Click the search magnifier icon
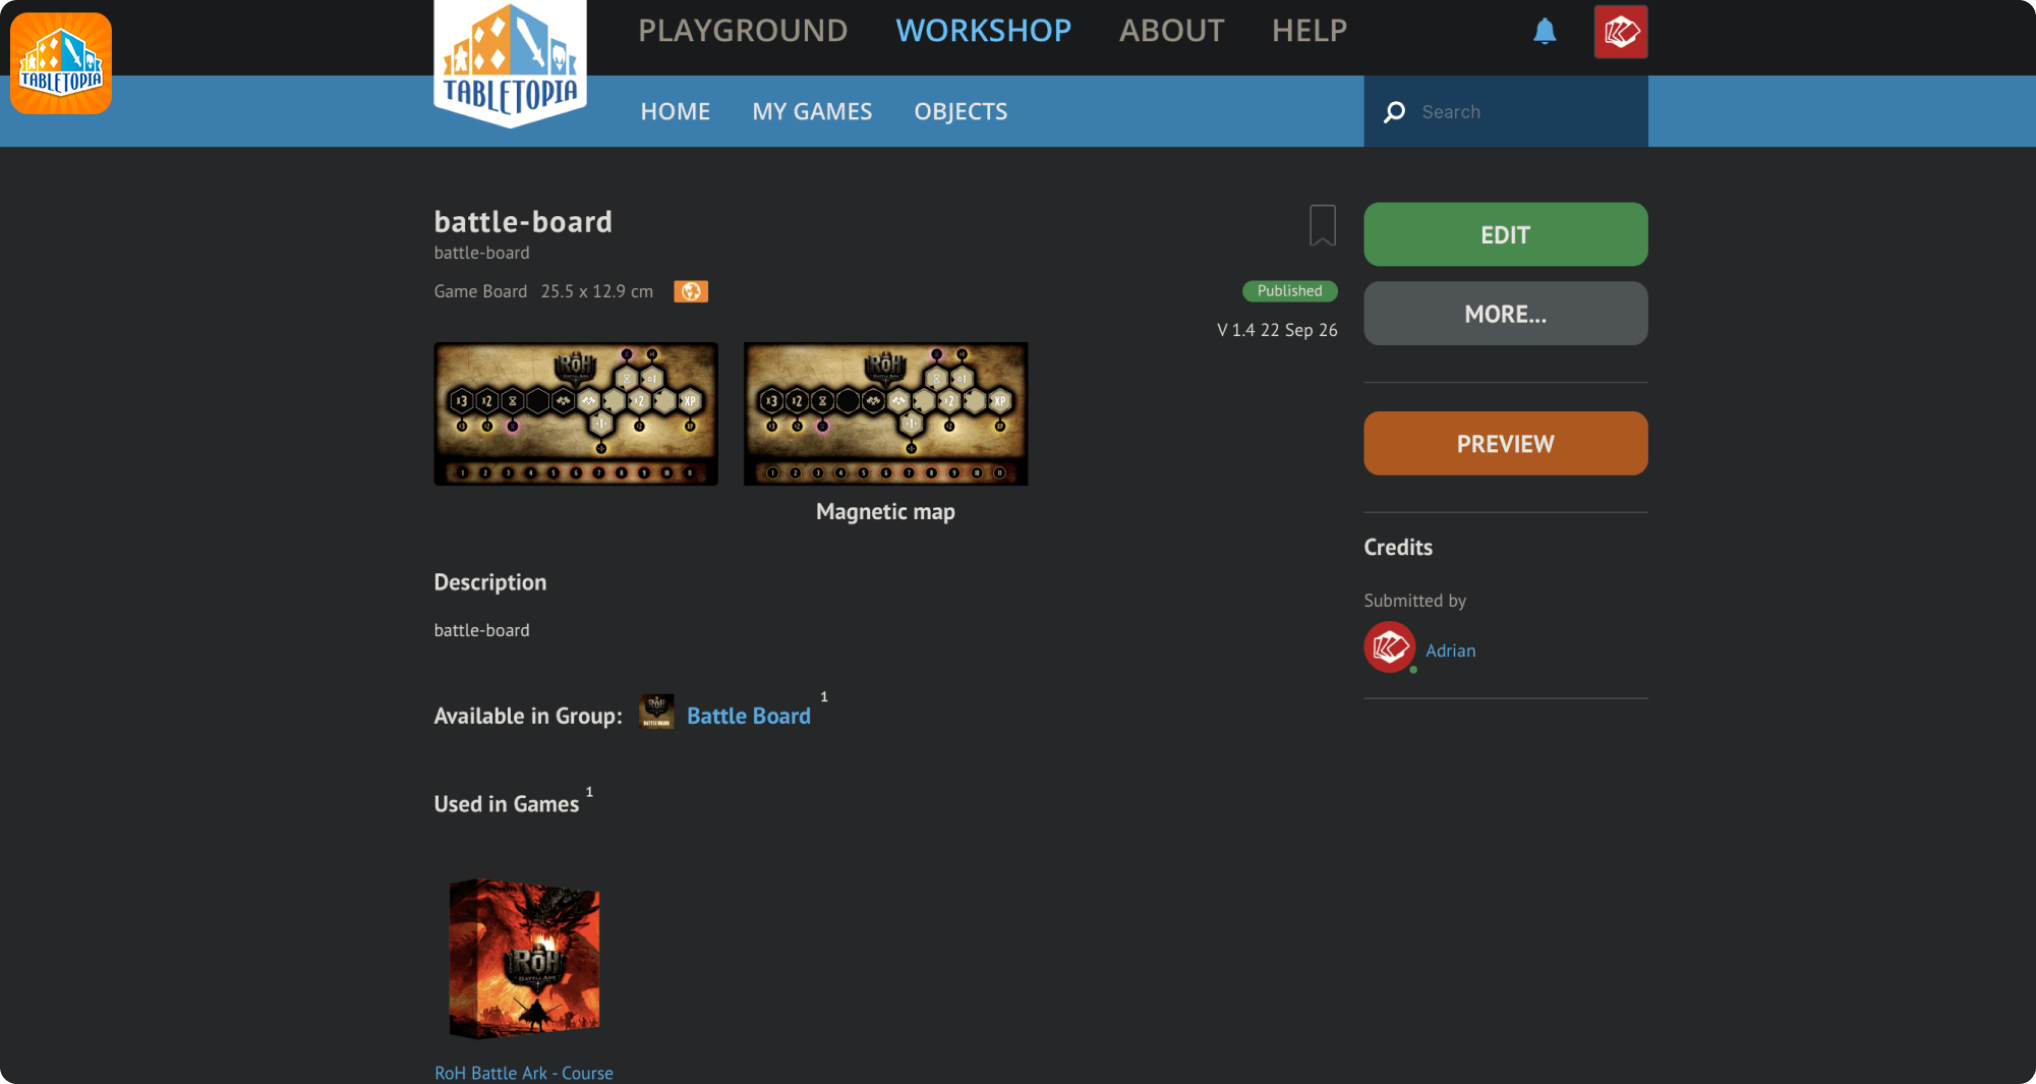This screenshot has height=1084, width=2036. click(x=1394, y=112)
